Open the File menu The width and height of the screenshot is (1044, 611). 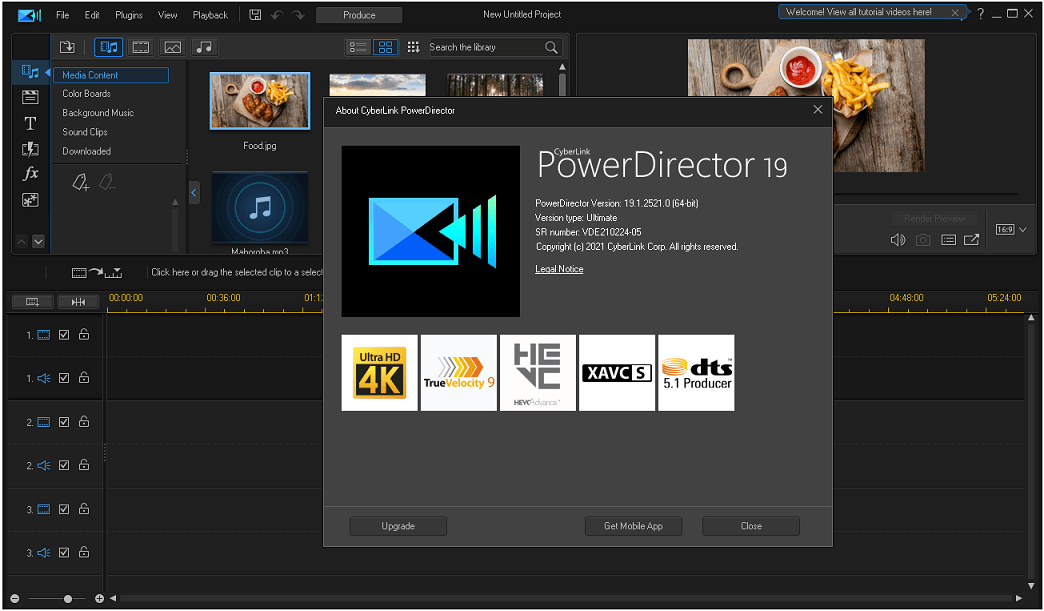[x=63, y=15]
